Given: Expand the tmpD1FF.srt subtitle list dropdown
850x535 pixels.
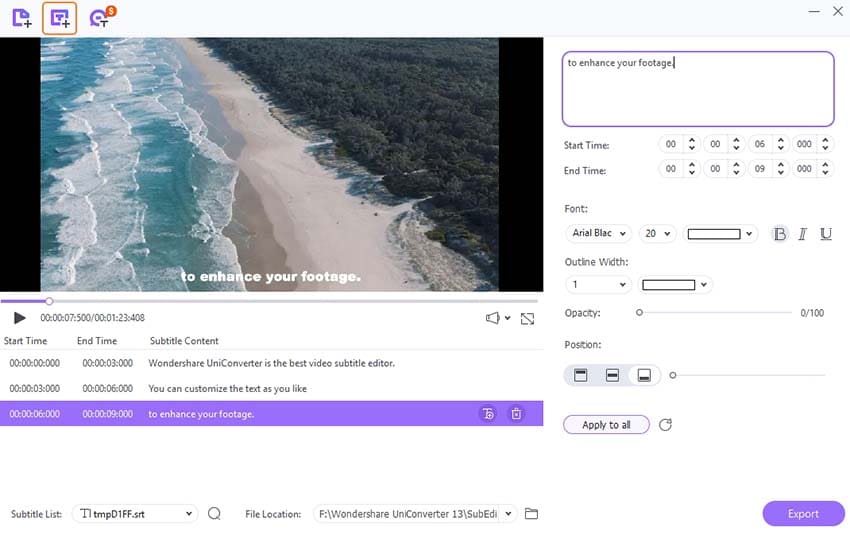Looking at the screenshot, I should 135,514.
